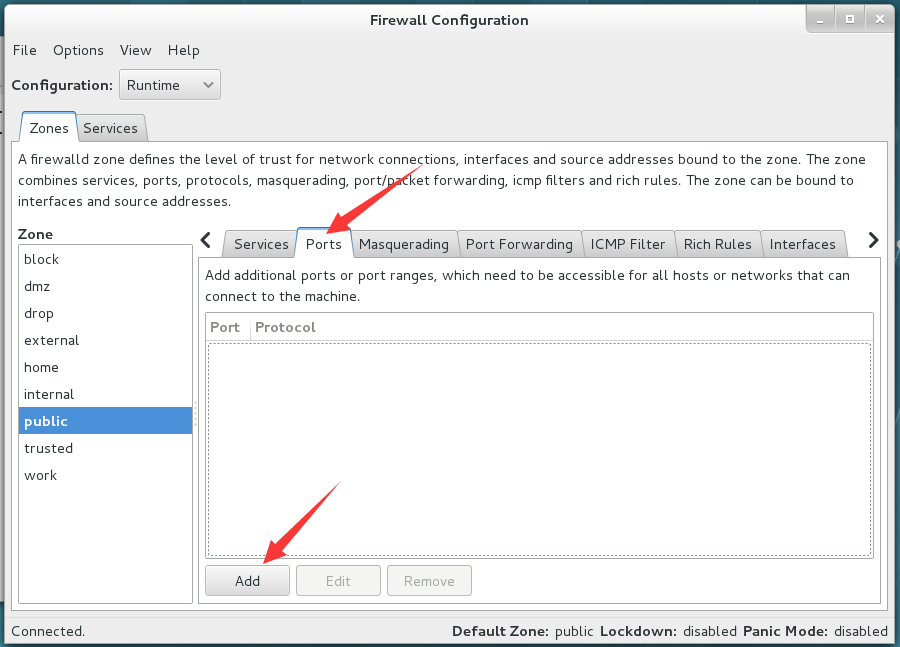The width and height of the screenshot is (900, 647).
Task: Open the Rich Rules tab
Action: (x=717, y=244)
